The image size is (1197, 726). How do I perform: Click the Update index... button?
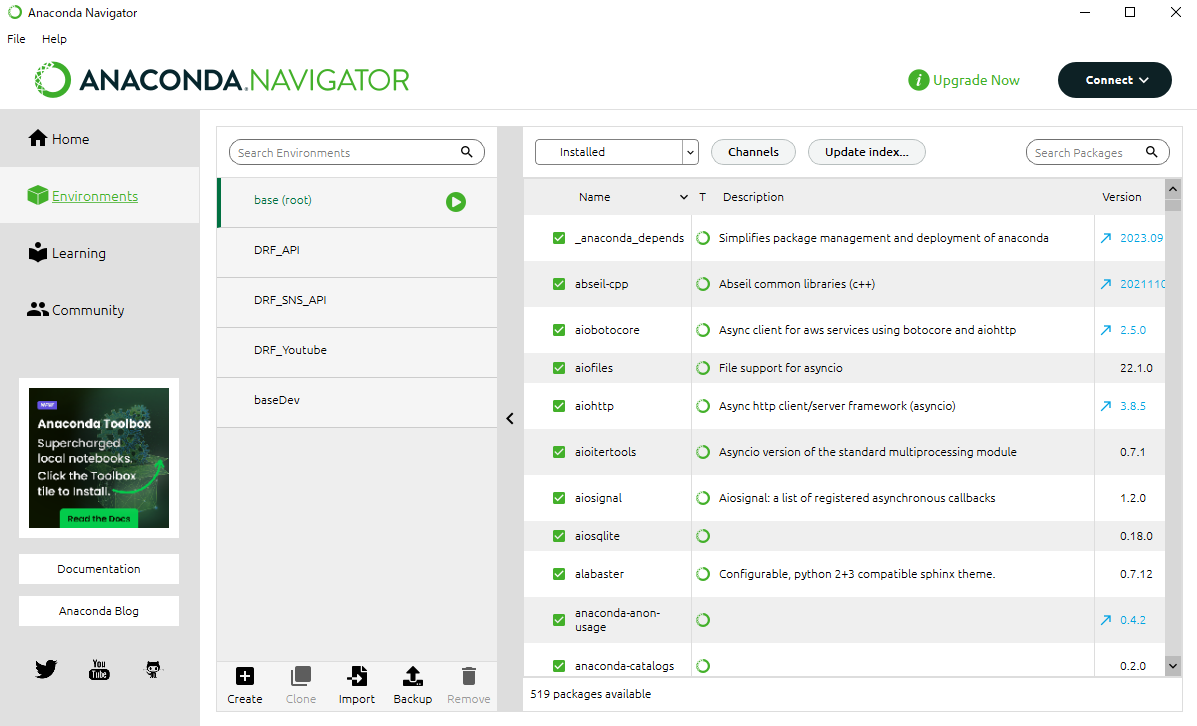[x=866, y=152]
